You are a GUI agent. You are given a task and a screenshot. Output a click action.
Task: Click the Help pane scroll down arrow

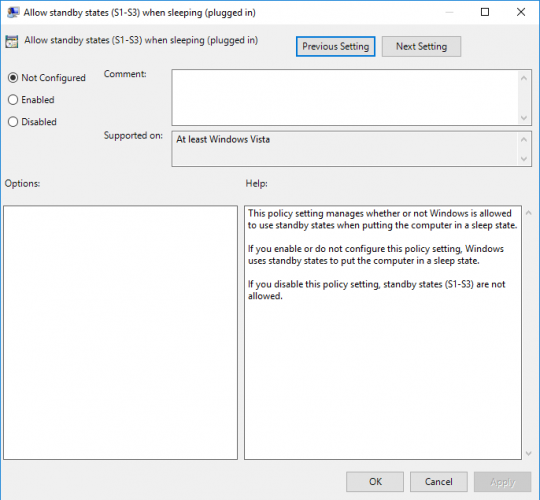529,454
